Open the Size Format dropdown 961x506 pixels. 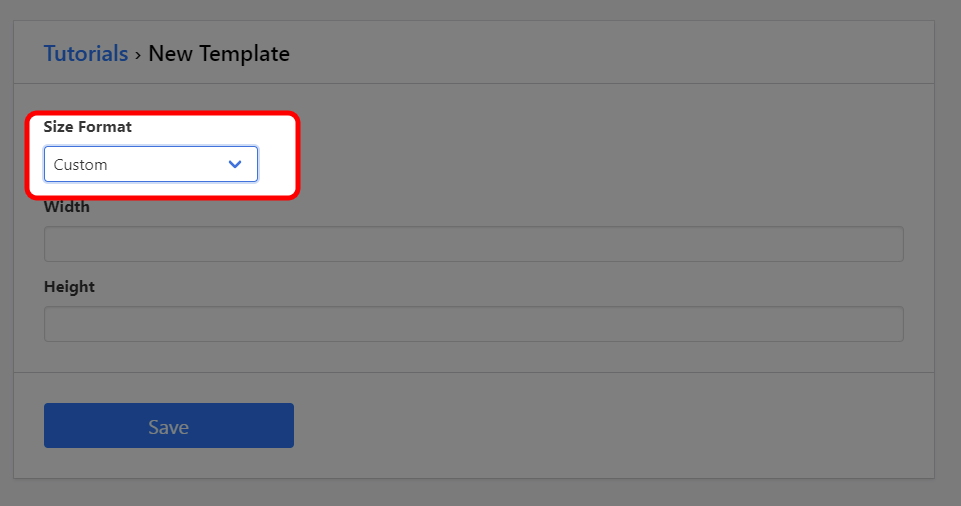[x=150, y=164]
